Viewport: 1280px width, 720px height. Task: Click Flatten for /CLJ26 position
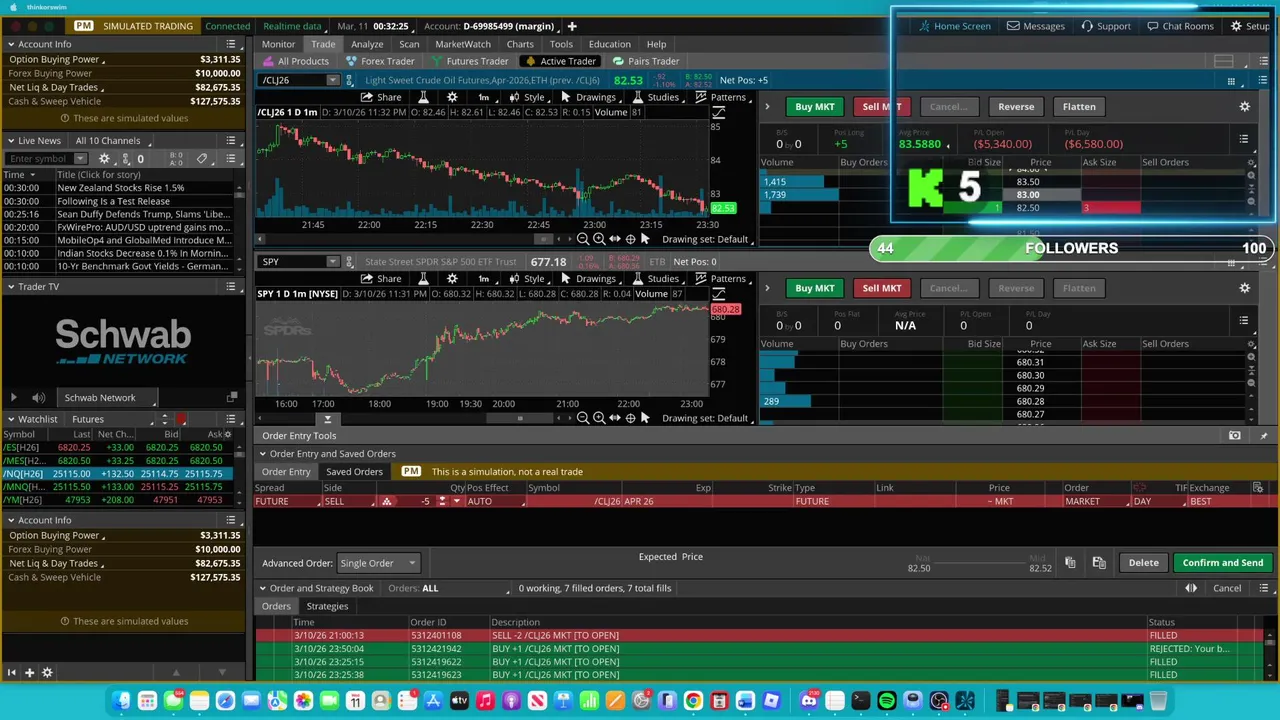pyautogui.click(x=1079, y=106)
